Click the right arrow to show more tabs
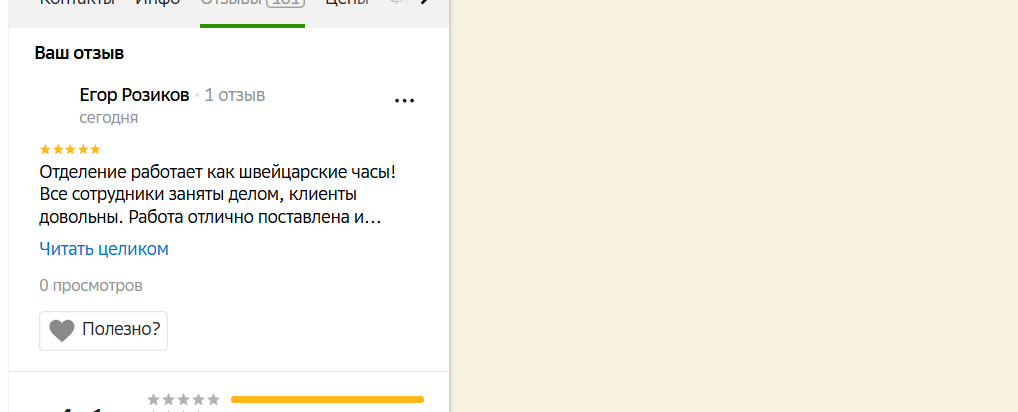1018x412 pixels. click(425, 3)
